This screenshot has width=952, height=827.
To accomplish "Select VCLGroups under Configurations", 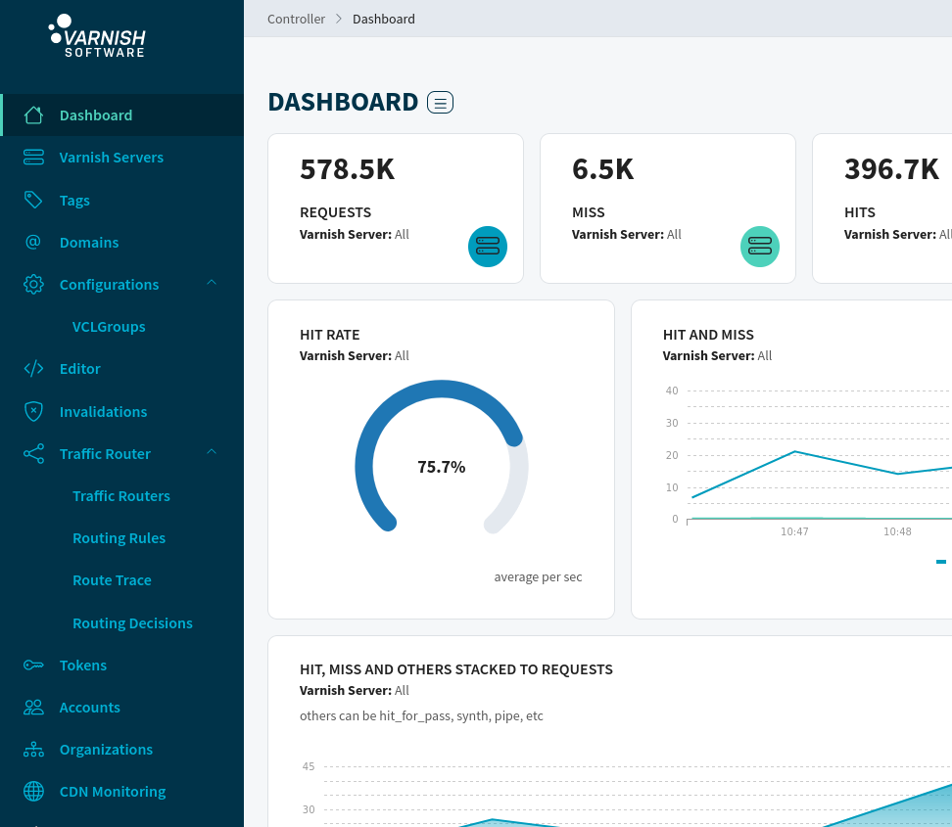I will click(x=109, y=326).
